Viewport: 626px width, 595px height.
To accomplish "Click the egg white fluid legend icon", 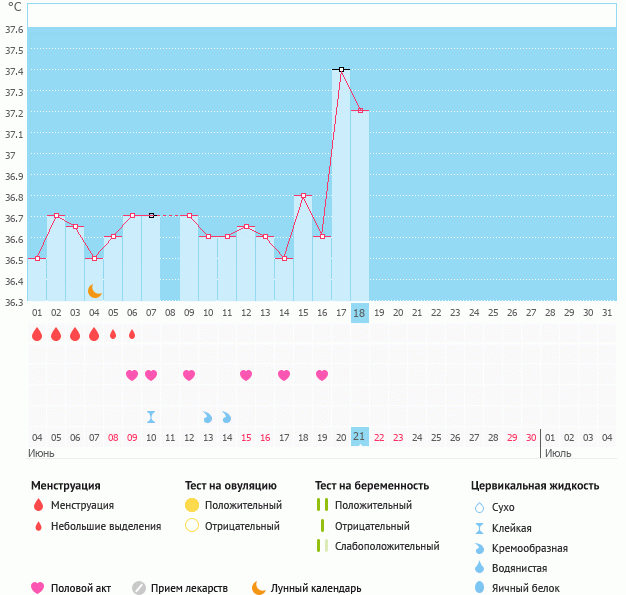I will click(x=482, y=588).
